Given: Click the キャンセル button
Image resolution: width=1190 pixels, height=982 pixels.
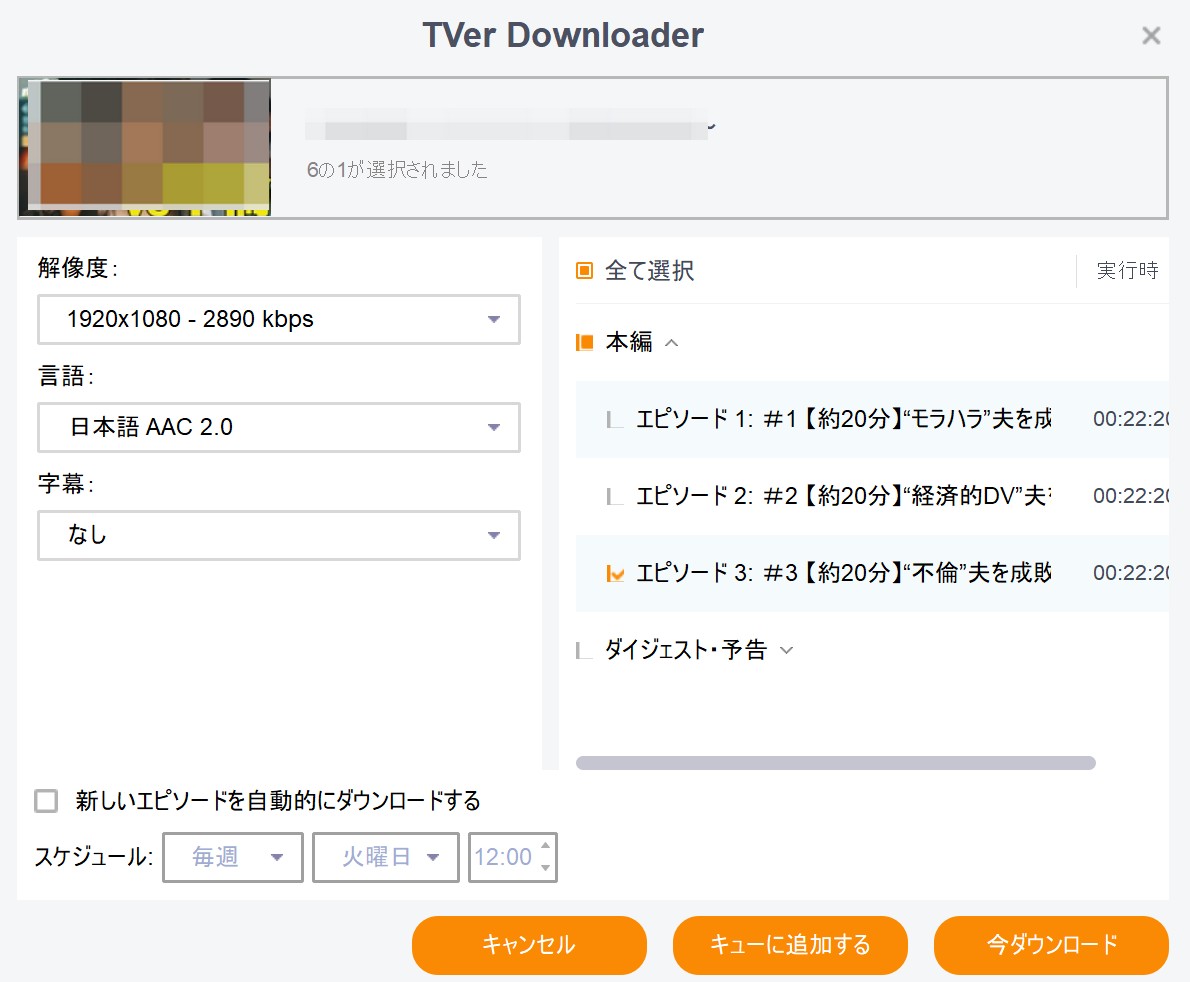Looking at the screenshot, I should point(529,945).
